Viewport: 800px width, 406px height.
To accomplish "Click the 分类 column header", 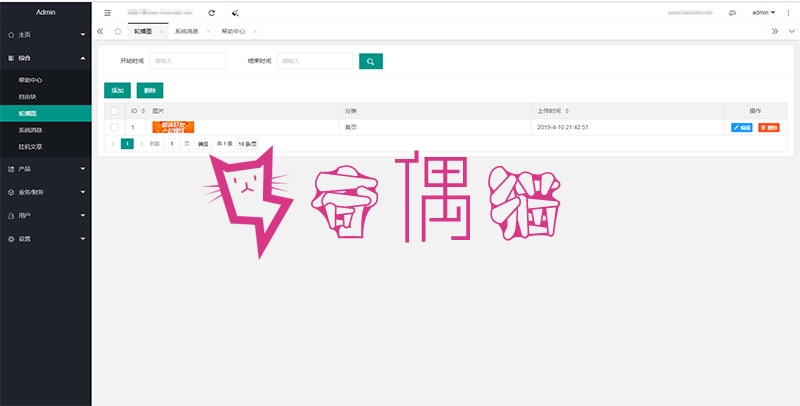I will [x=351, y=111].
